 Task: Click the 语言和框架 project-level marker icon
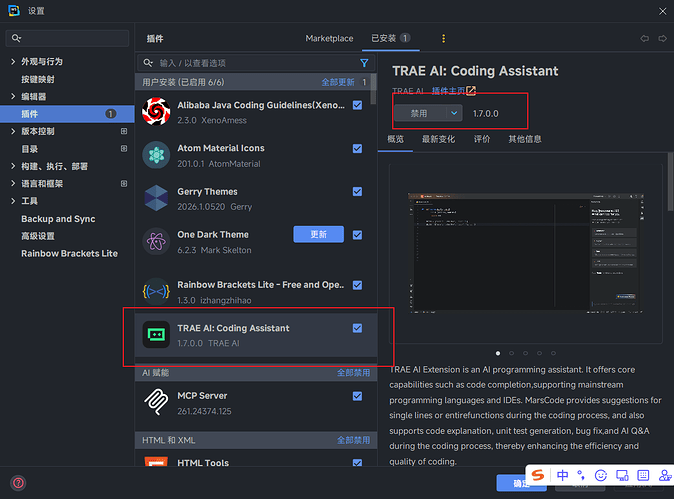[x=124, y=184]
